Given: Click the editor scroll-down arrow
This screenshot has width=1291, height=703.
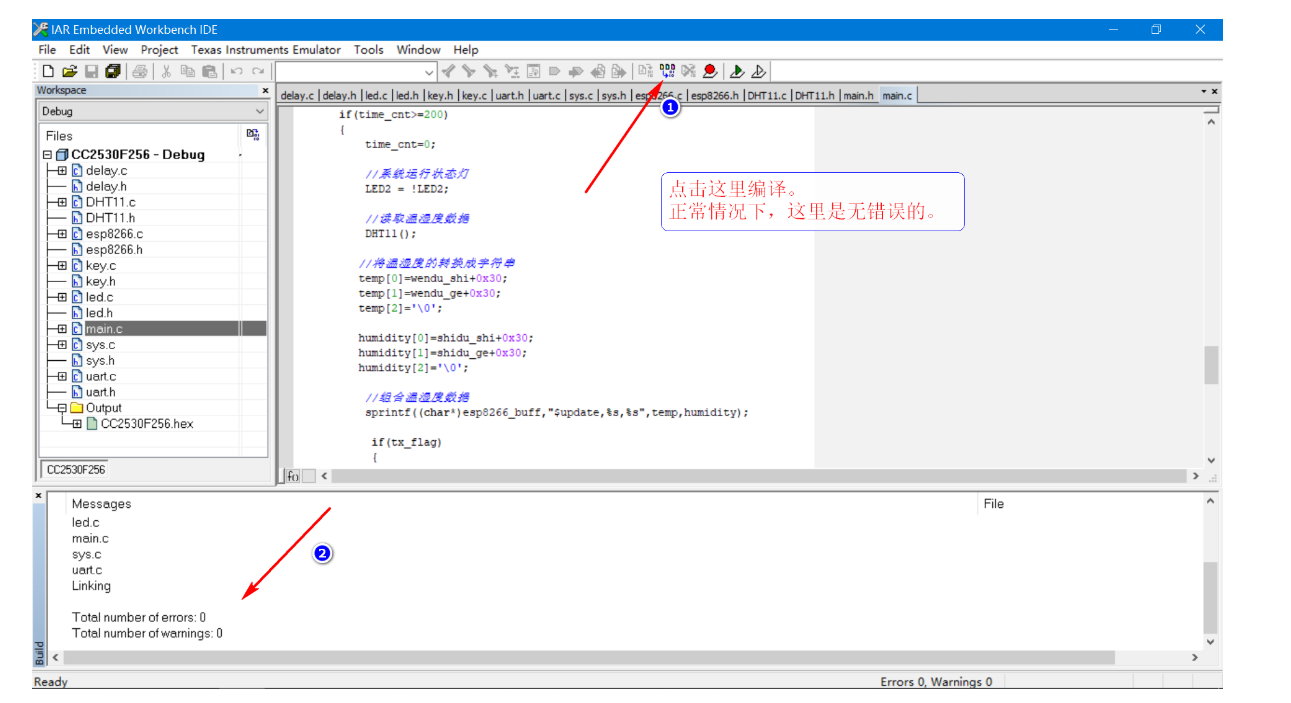Looking at the screenshot, I should pyautogui.click(x=1211, y=460).
